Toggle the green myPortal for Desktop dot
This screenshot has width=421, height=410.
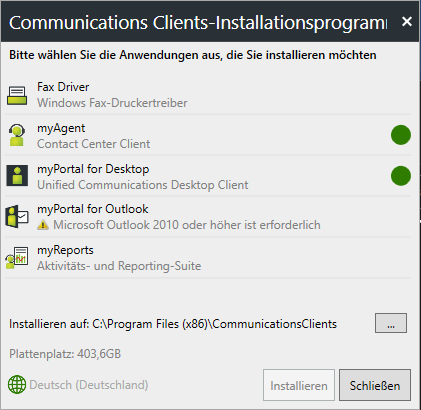point(401,176)
